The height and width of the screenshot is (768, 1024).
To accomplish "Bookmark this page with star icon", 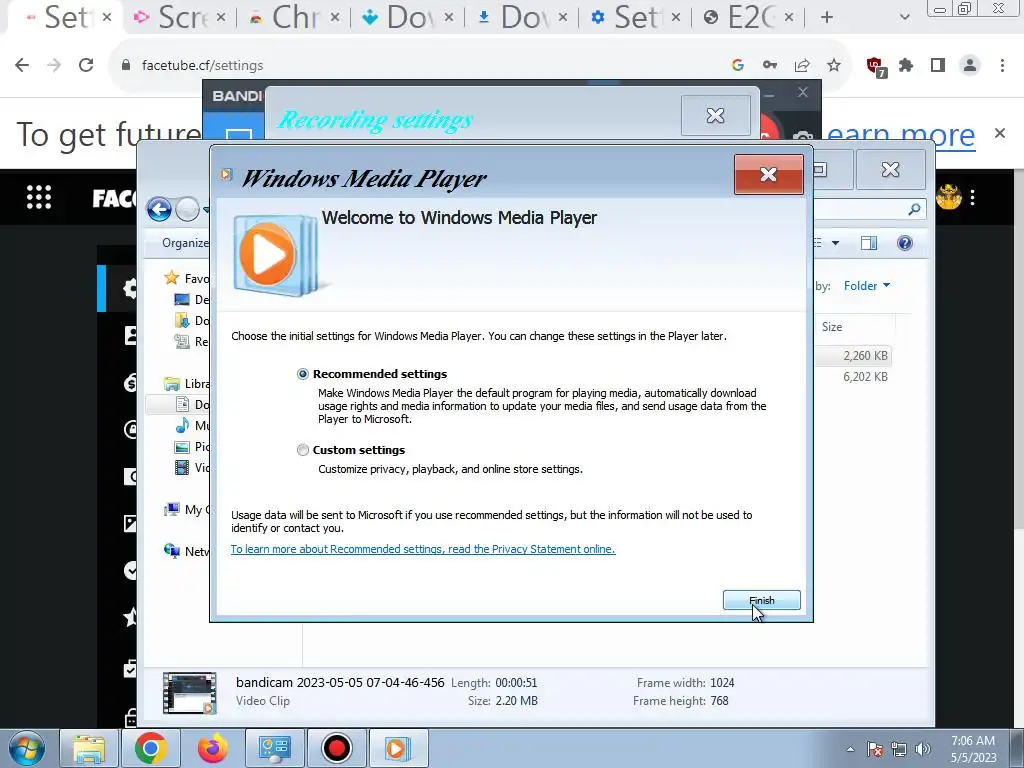I will point(834,65).
